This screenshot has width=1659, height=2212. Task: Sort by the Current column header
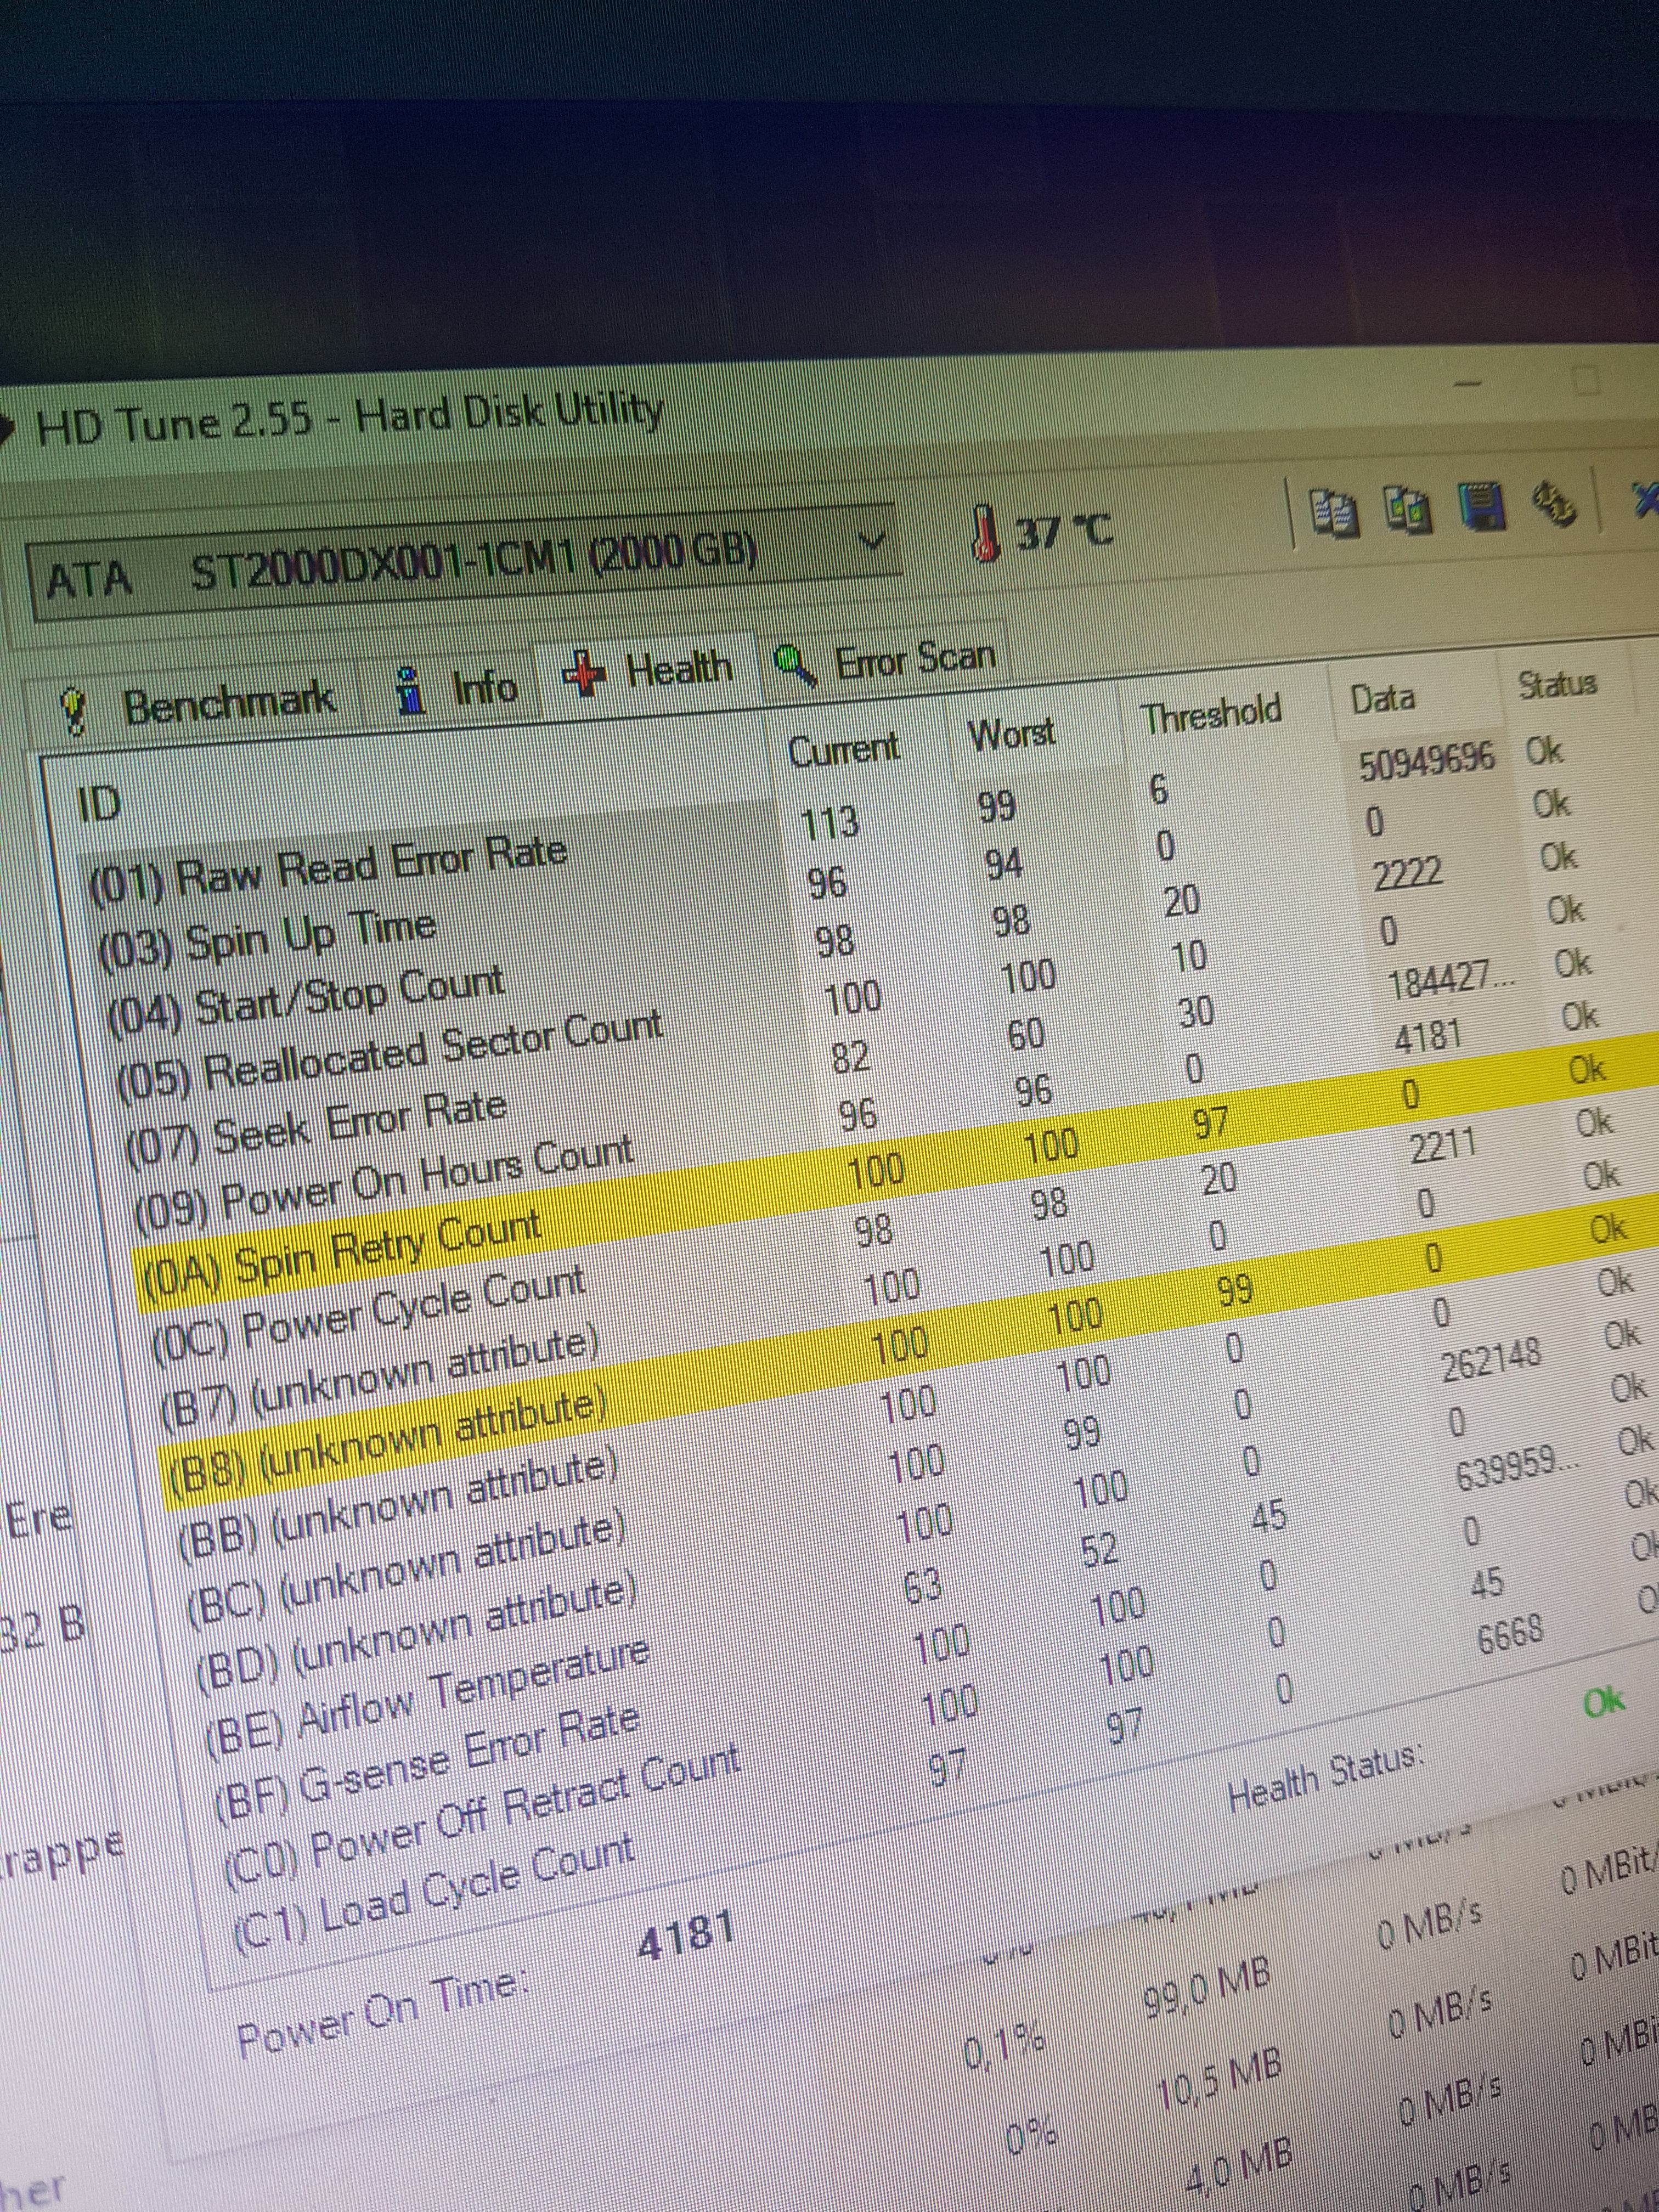click(x=843, y=749)
